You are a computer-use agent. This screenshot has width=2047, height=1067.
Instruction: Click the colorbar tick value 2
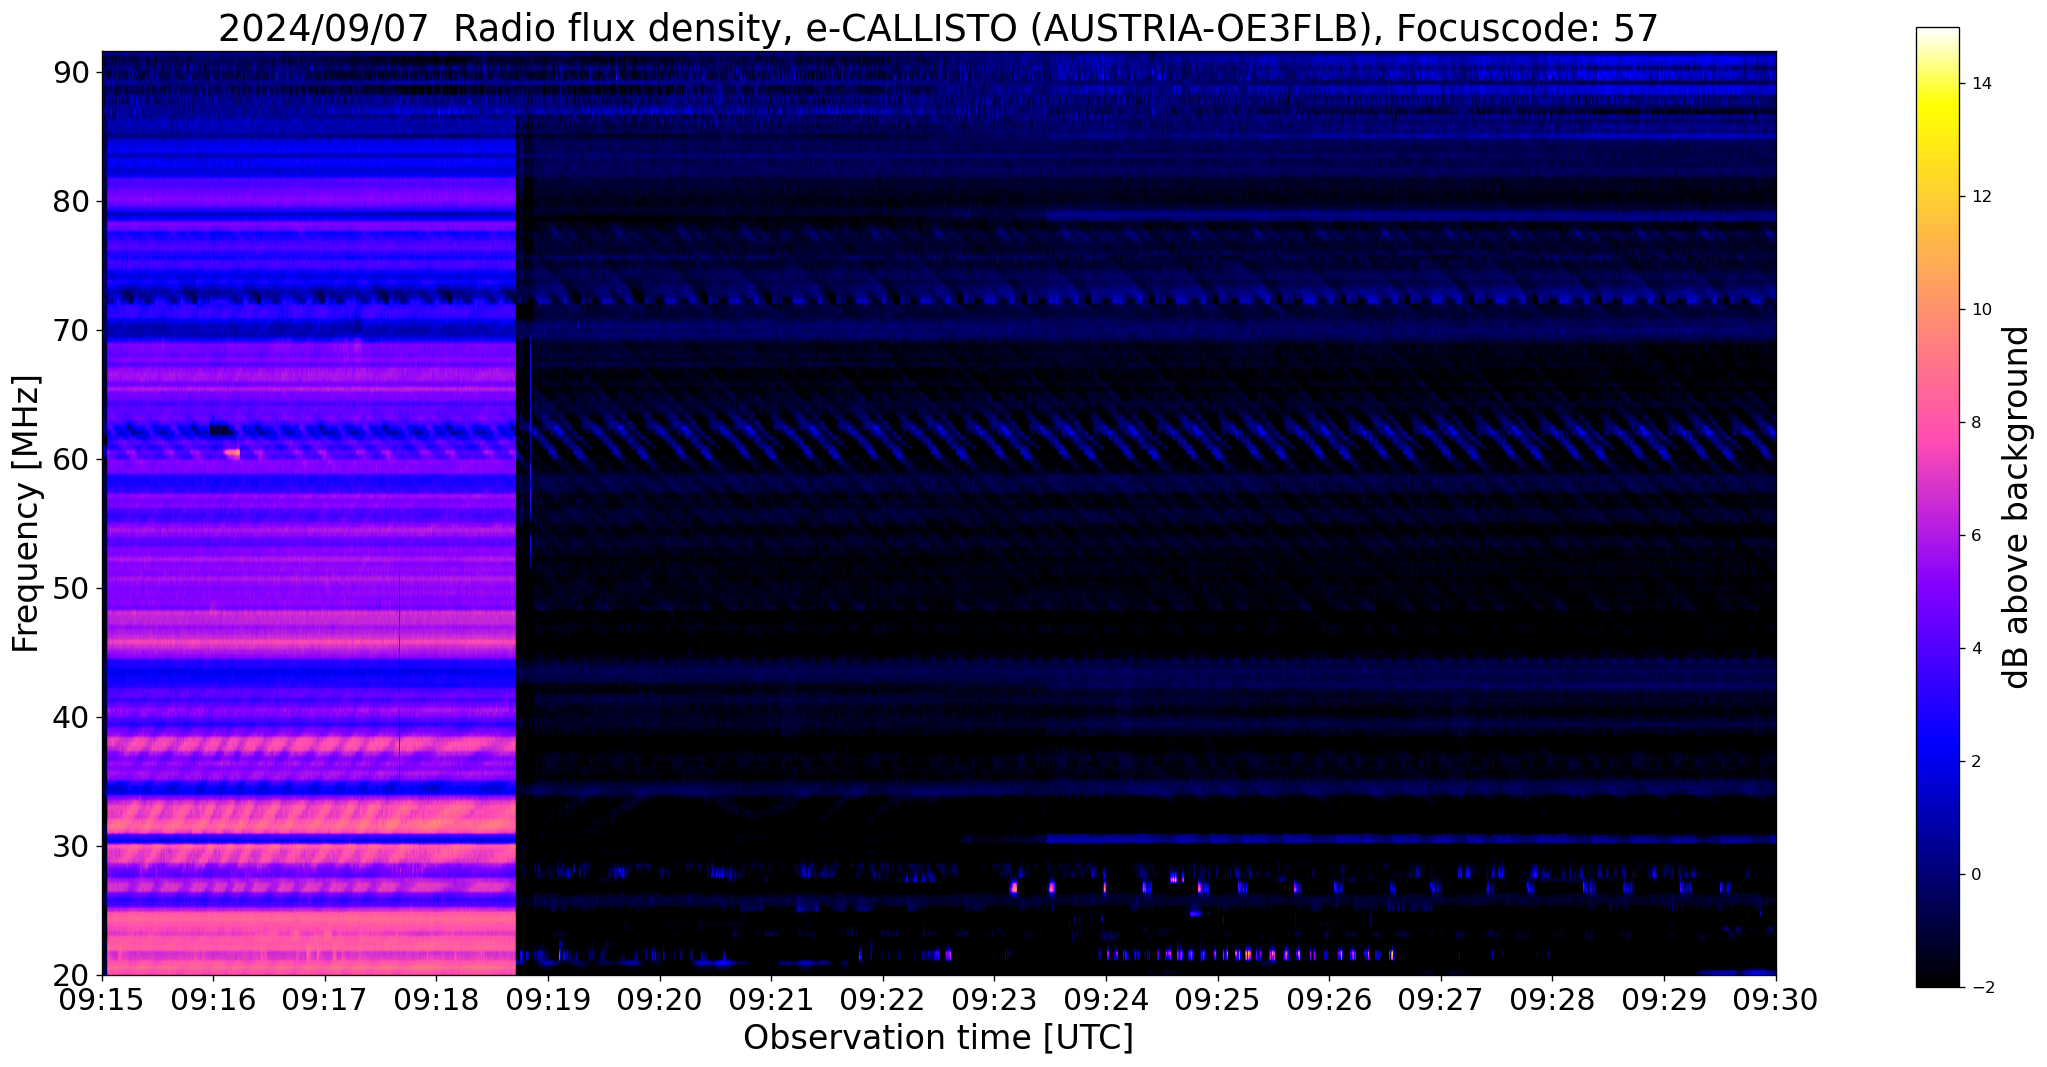[1975, 762]
